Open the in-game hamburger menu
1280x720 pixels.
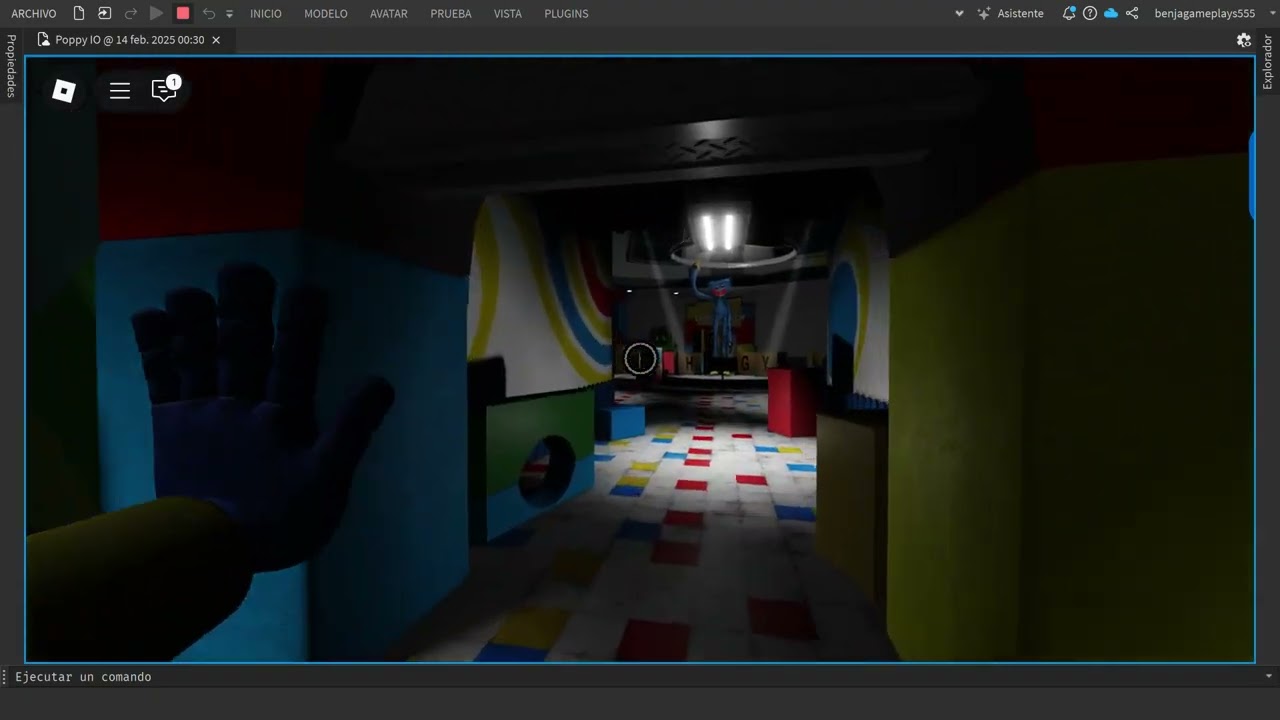tap(120, 91)
